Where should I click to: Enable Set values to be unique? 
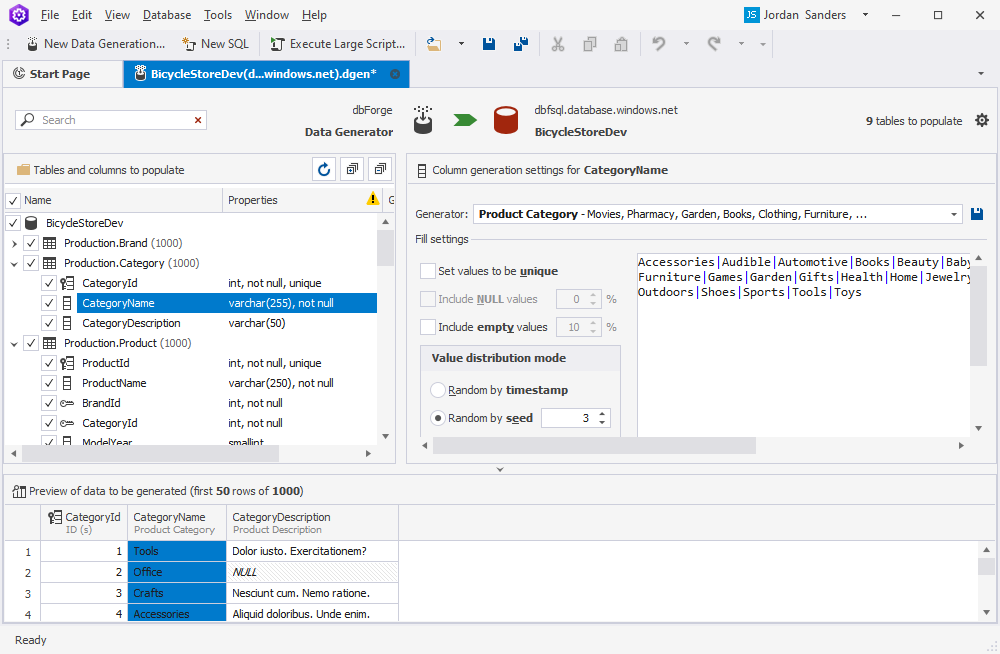point(428,271)
